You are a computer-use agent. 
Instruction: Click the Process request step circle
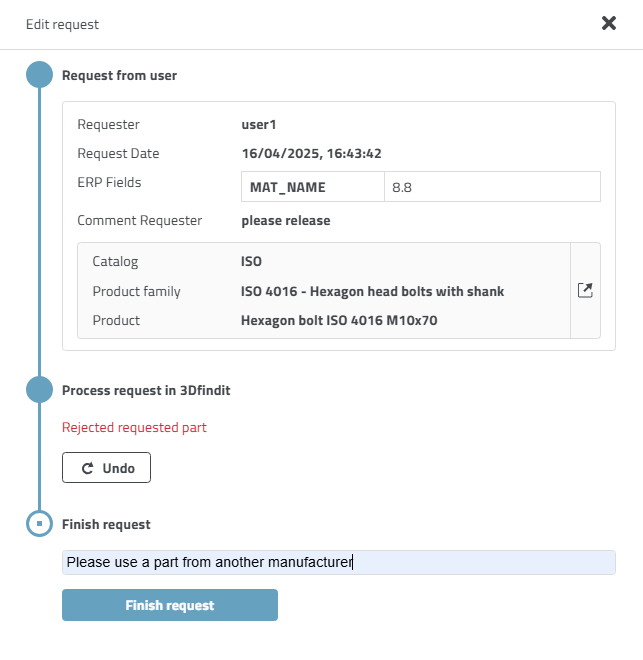coord(39,390)
